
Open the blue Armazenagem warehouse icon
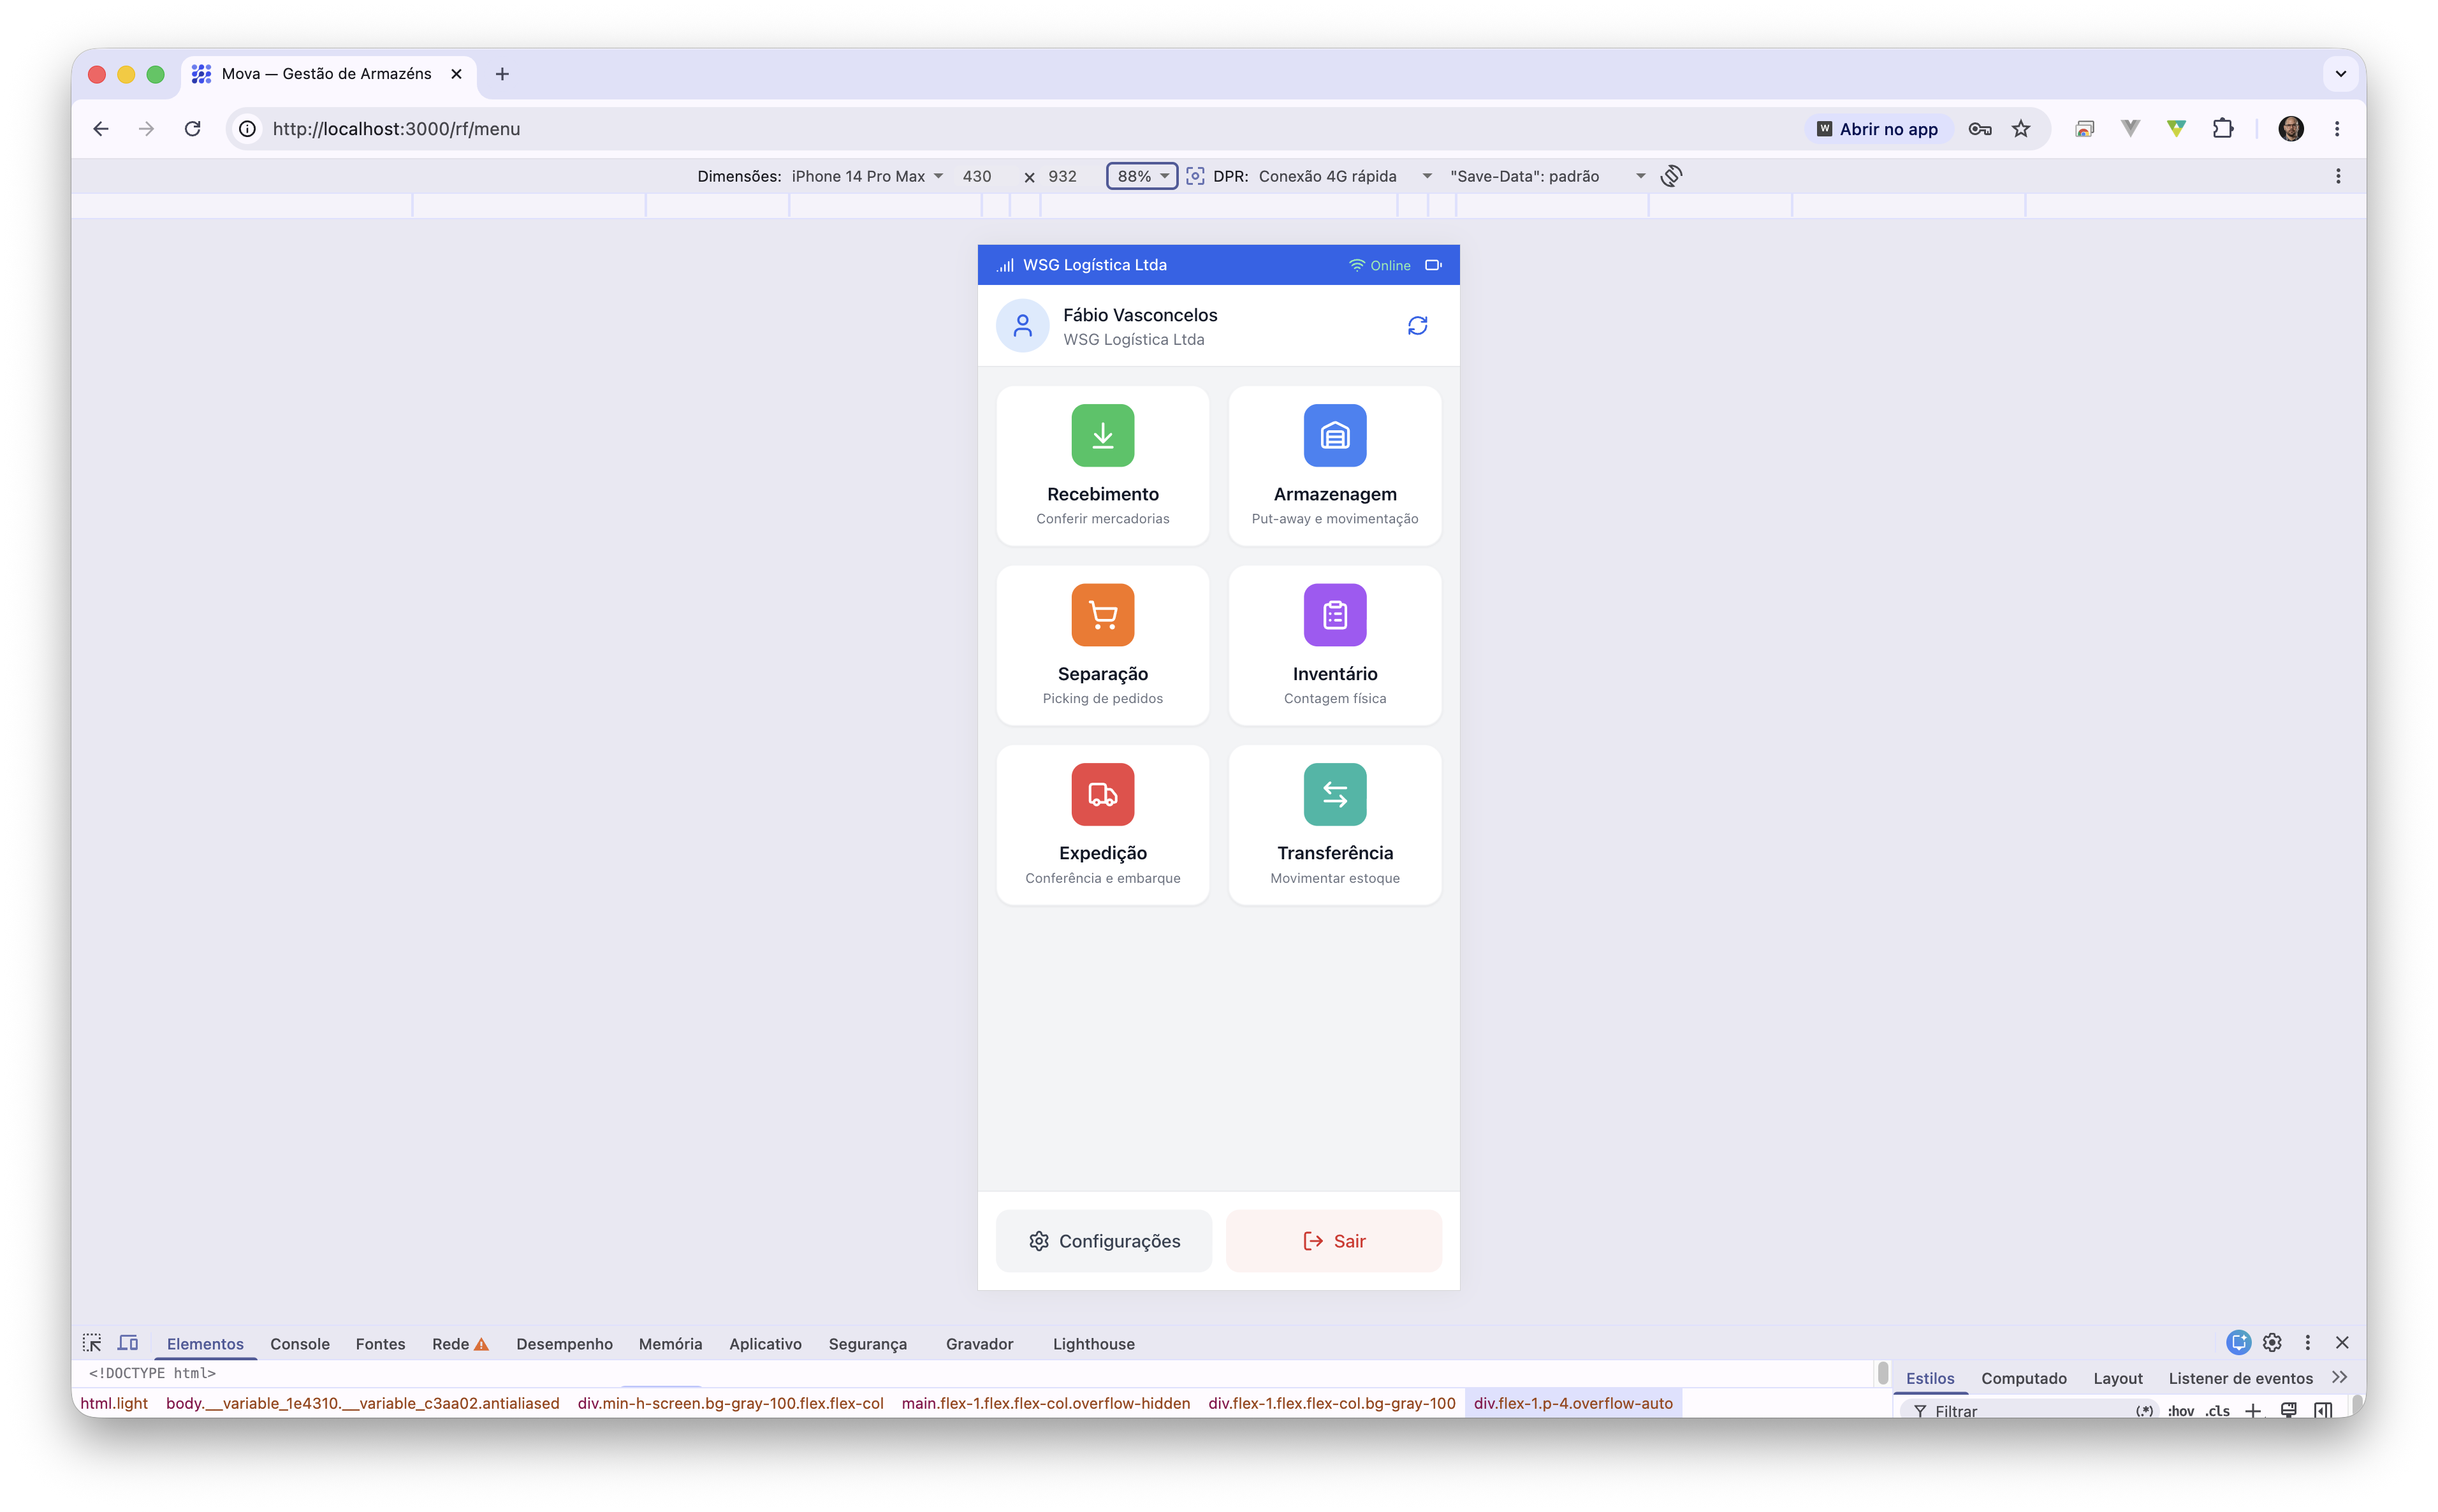tap(1334, 435)
